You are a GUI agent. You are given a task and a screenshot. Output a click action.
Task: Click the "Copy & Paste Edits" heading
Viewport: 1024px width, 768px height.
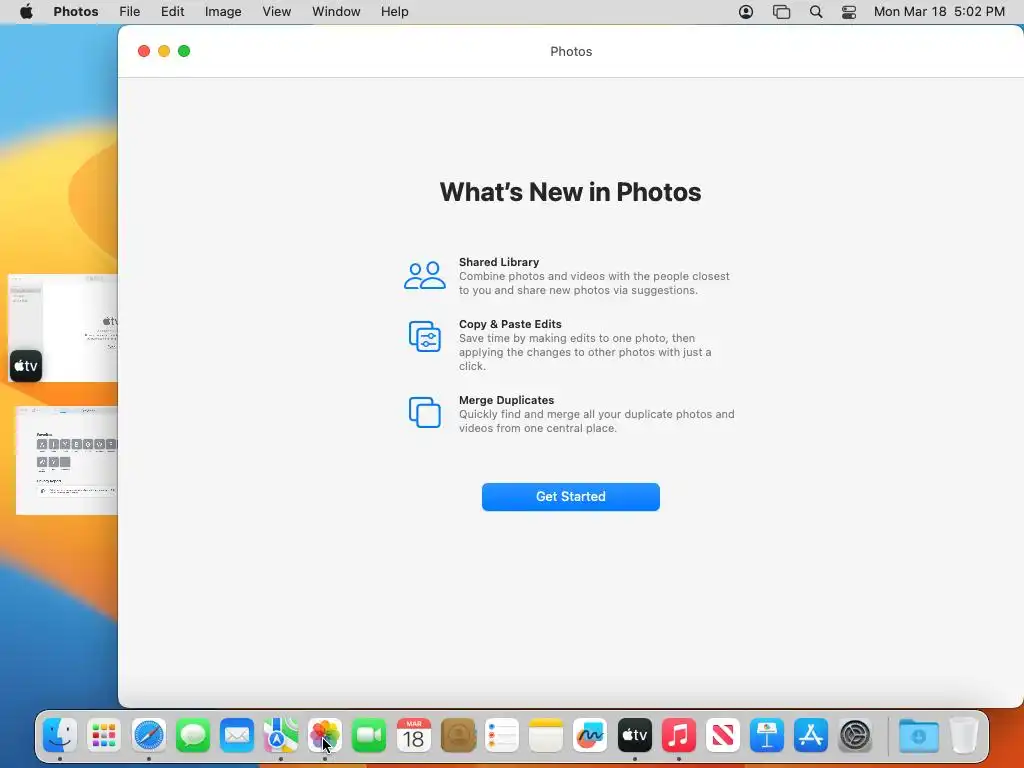(510, 324)
